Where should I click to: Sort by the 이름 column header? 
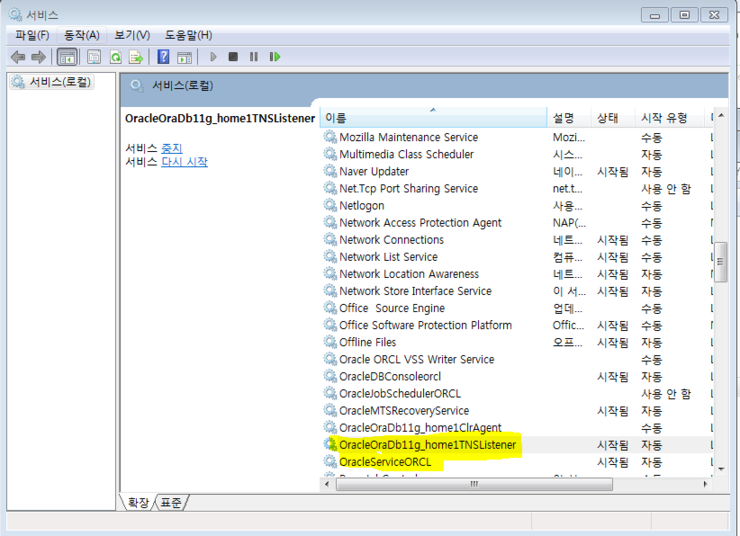coord(433,118)
